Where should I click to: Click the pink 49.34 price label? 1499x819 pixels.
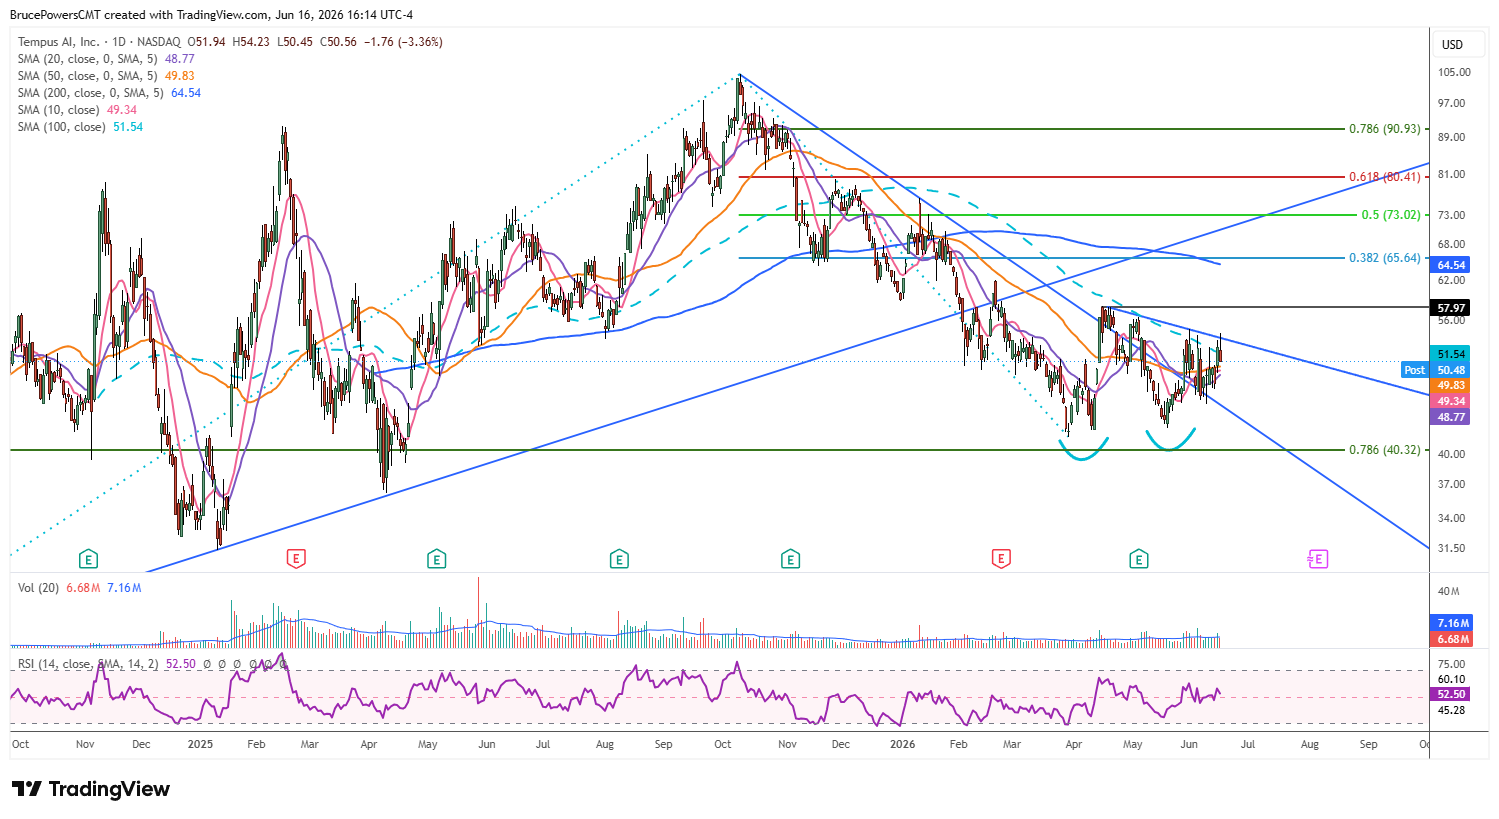(1451, 402)
